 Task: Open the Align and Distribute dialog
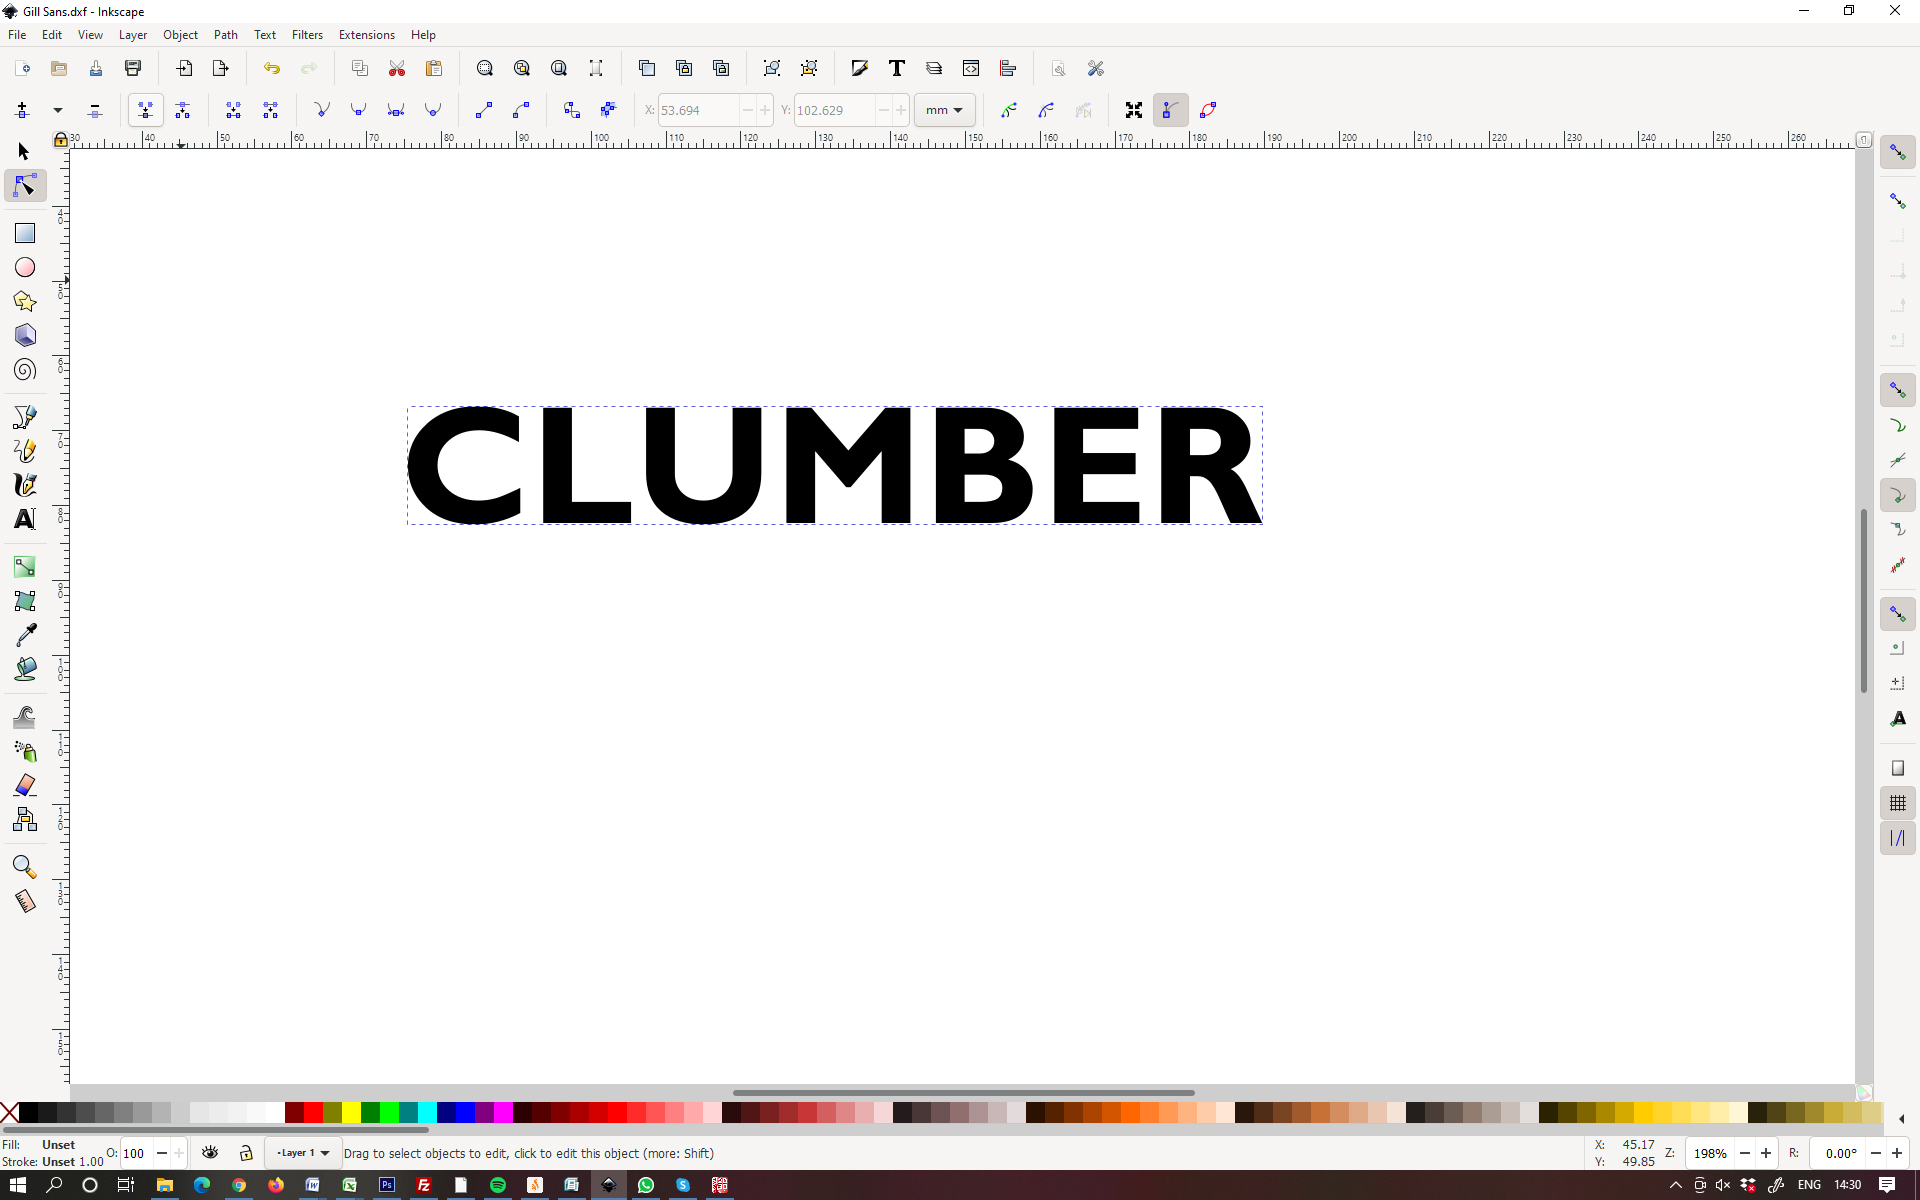(x=1008, y=68)
